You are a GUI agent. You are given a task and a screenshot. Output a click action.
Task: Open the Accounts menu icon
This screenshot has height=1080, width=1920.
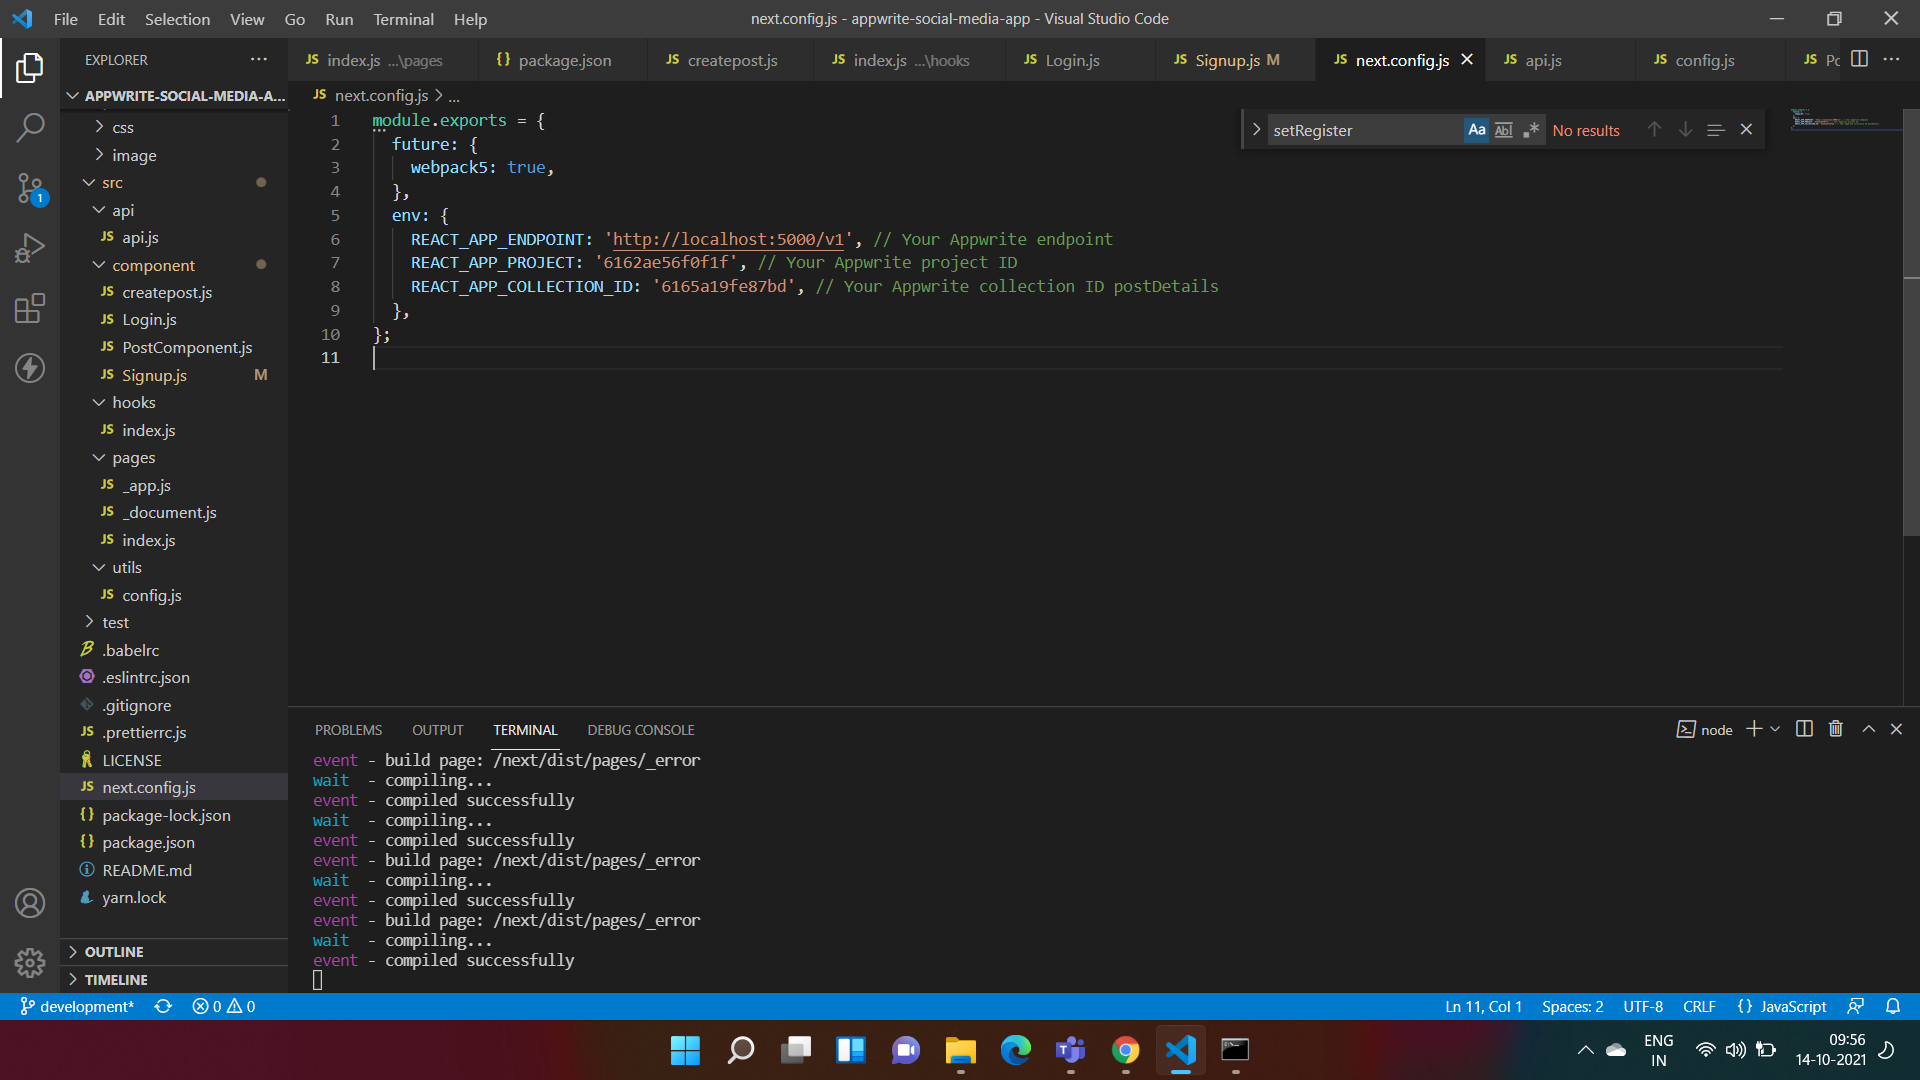click(x=30, y=903)
